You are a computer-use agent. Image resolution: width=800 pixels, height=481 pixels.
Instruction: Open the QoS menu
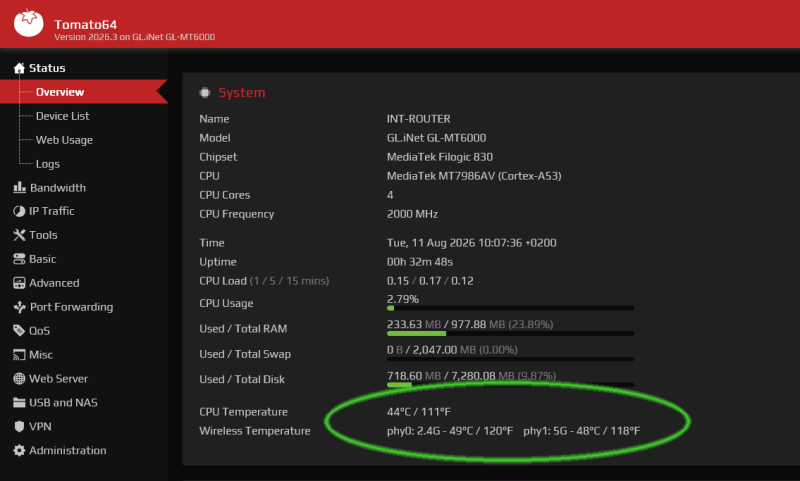39,331
